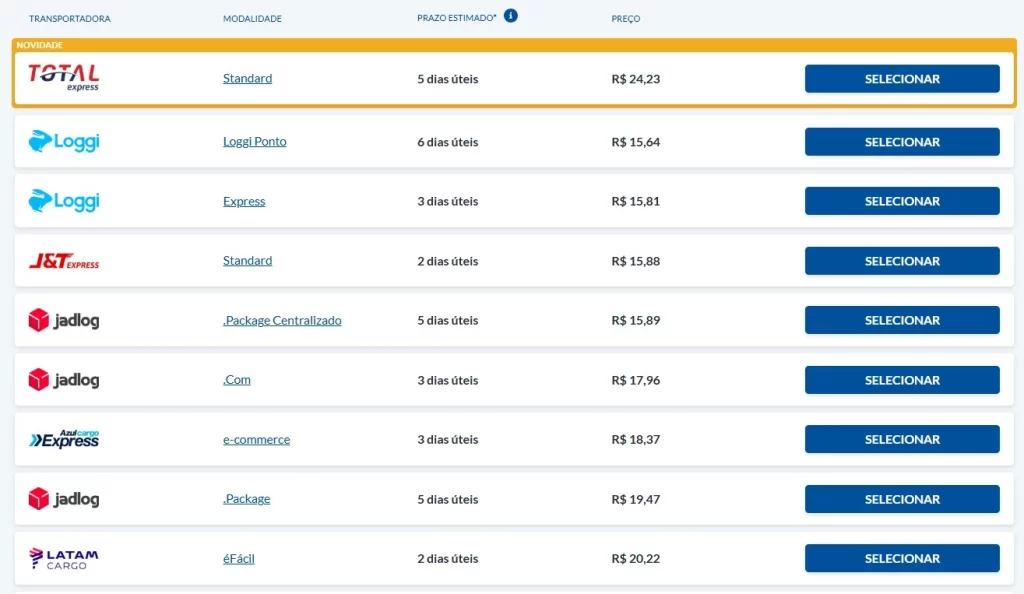Select Jadlog .Com for R$ 17,96
The width and height of the screenshot is (1024, 594).
click(902, 380)
